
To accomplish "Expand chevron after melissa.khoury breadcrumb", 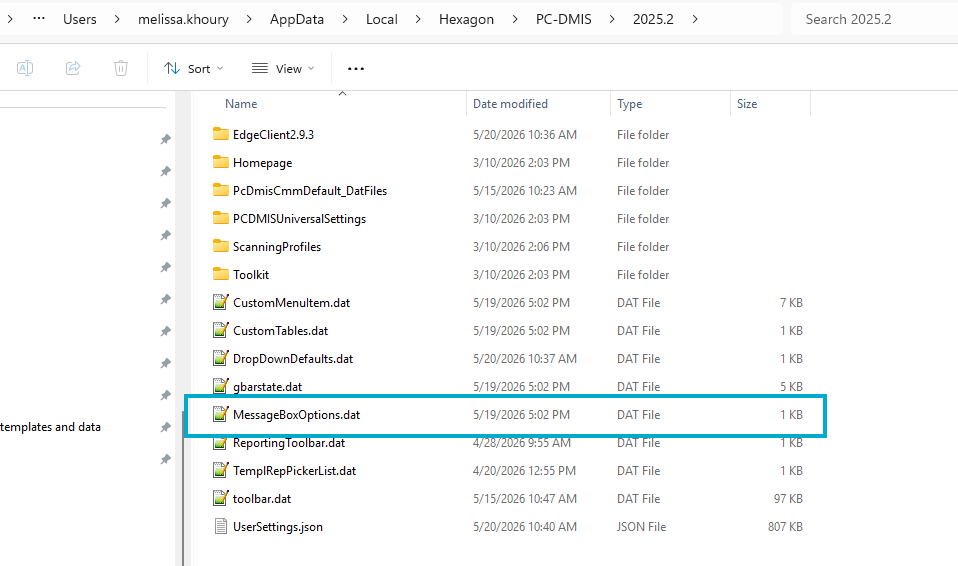I will [x=249, y=19].
